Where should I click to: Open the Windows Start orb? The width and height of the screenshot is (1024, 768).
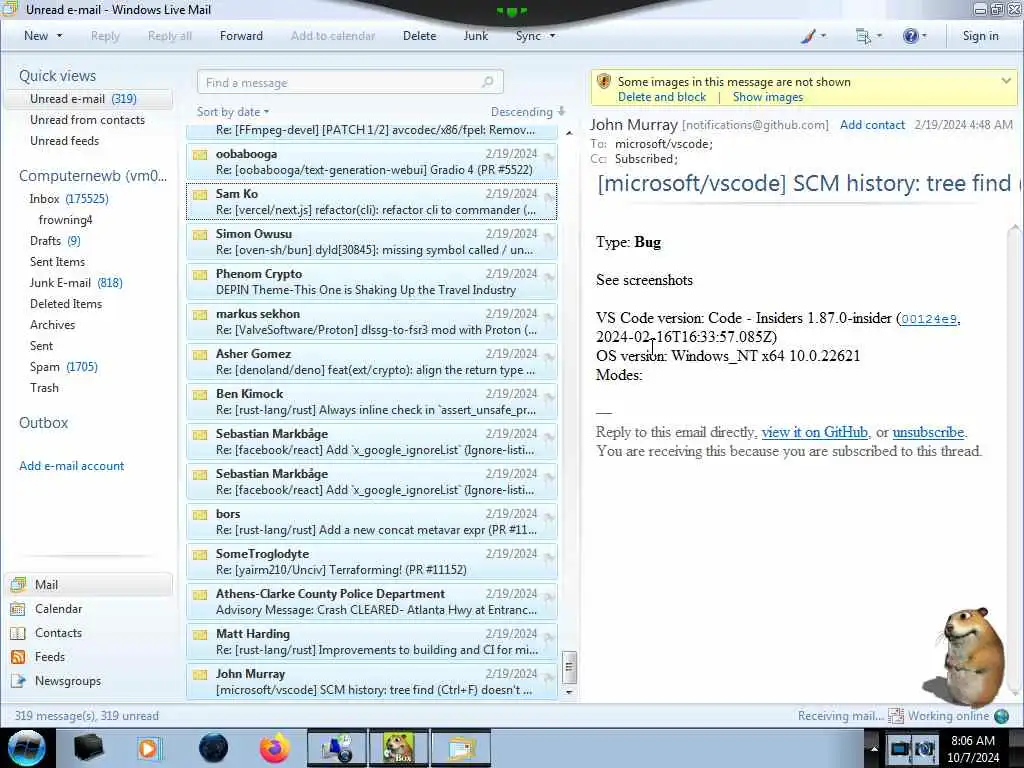(26, 748)
